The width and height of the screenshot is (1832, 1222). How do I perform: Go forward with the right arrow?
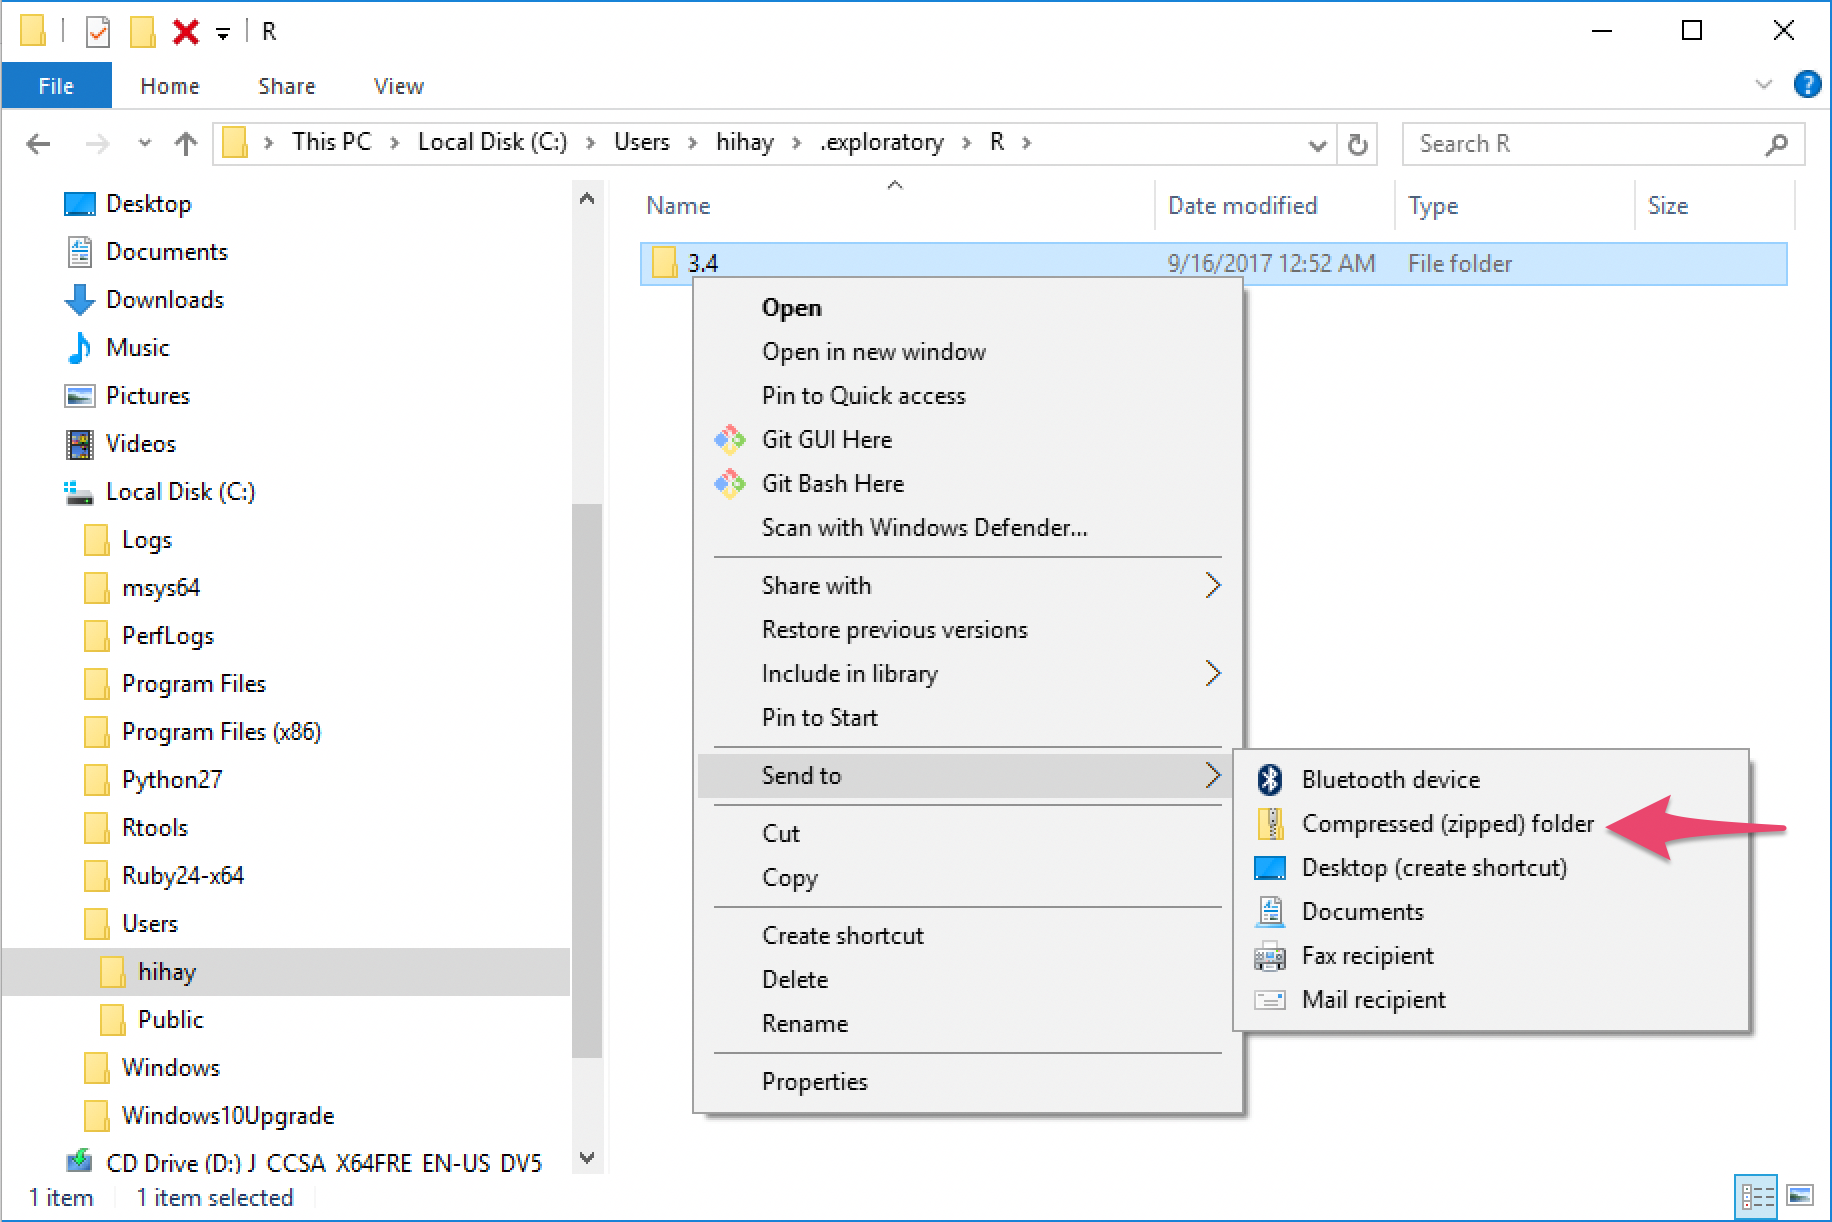(x=97, y=144)
